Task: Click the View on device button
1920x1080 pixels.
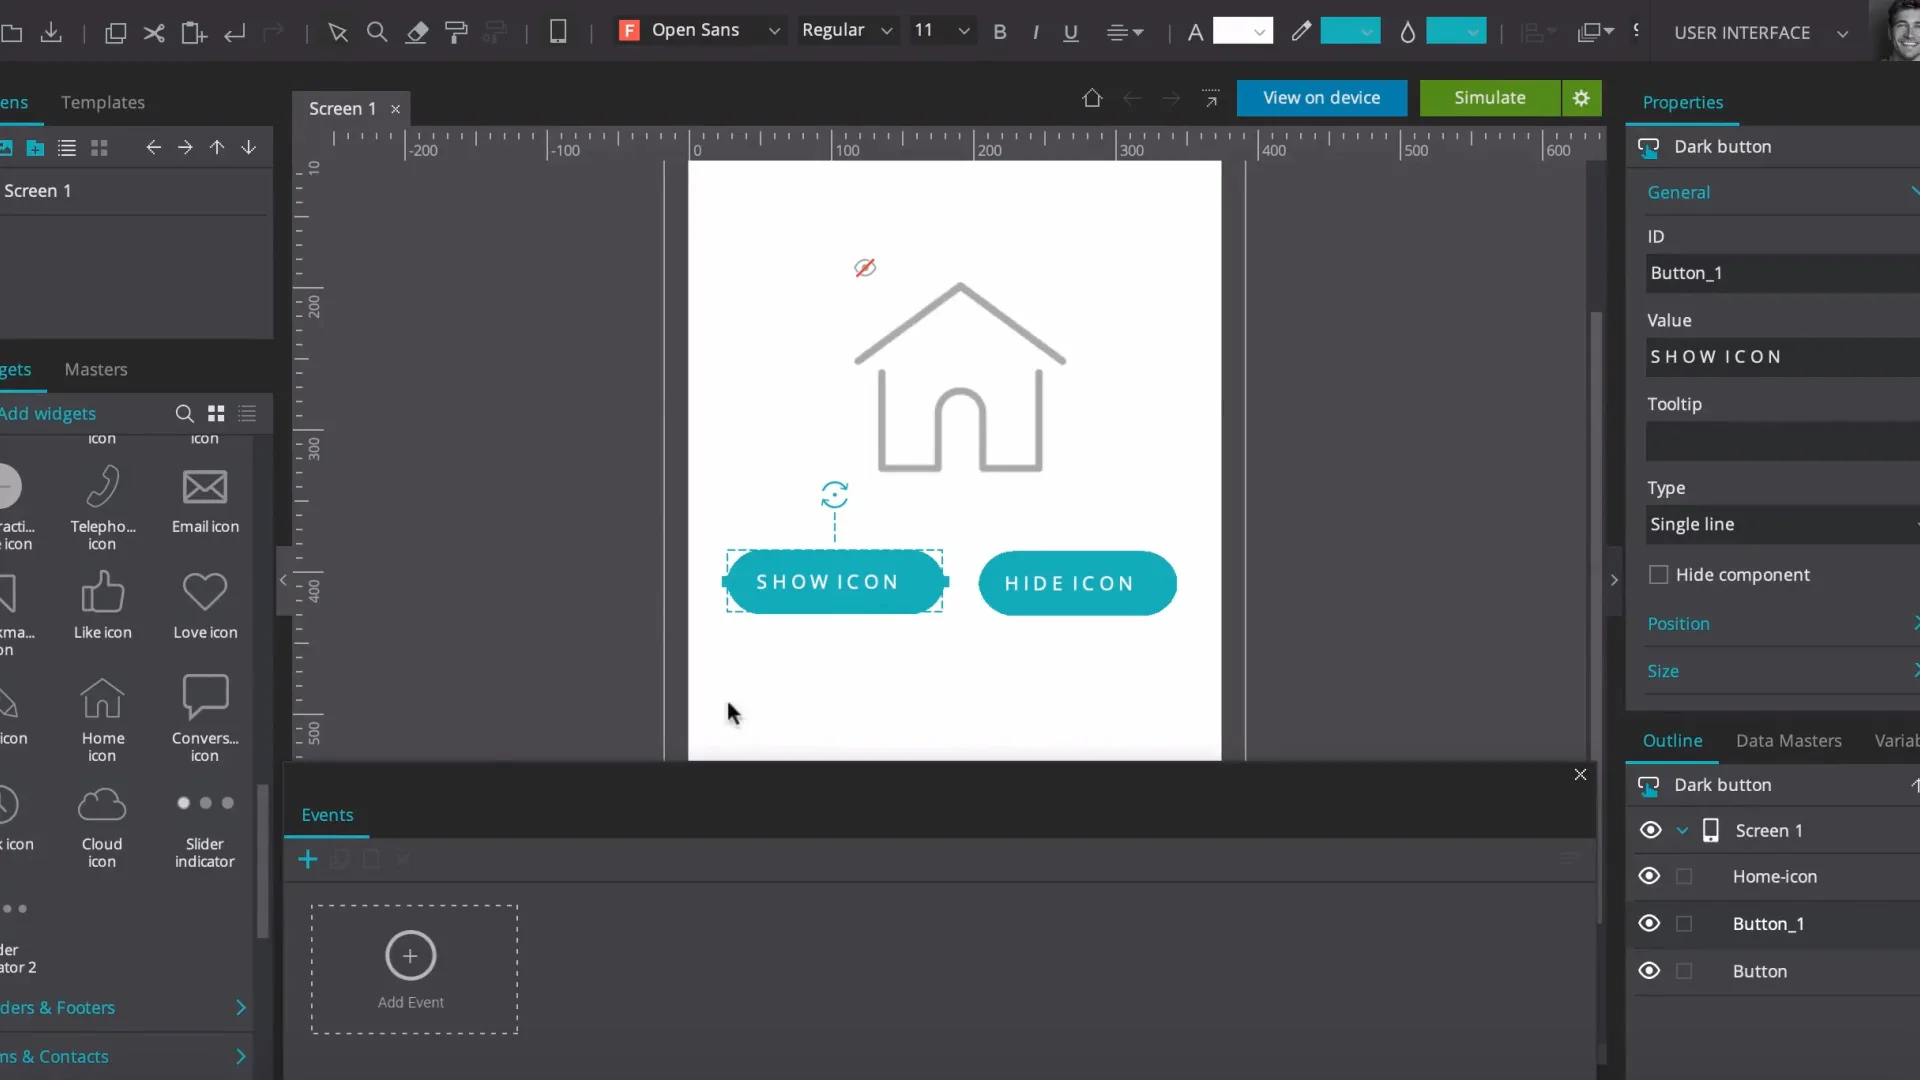Action: (1321, 98)
